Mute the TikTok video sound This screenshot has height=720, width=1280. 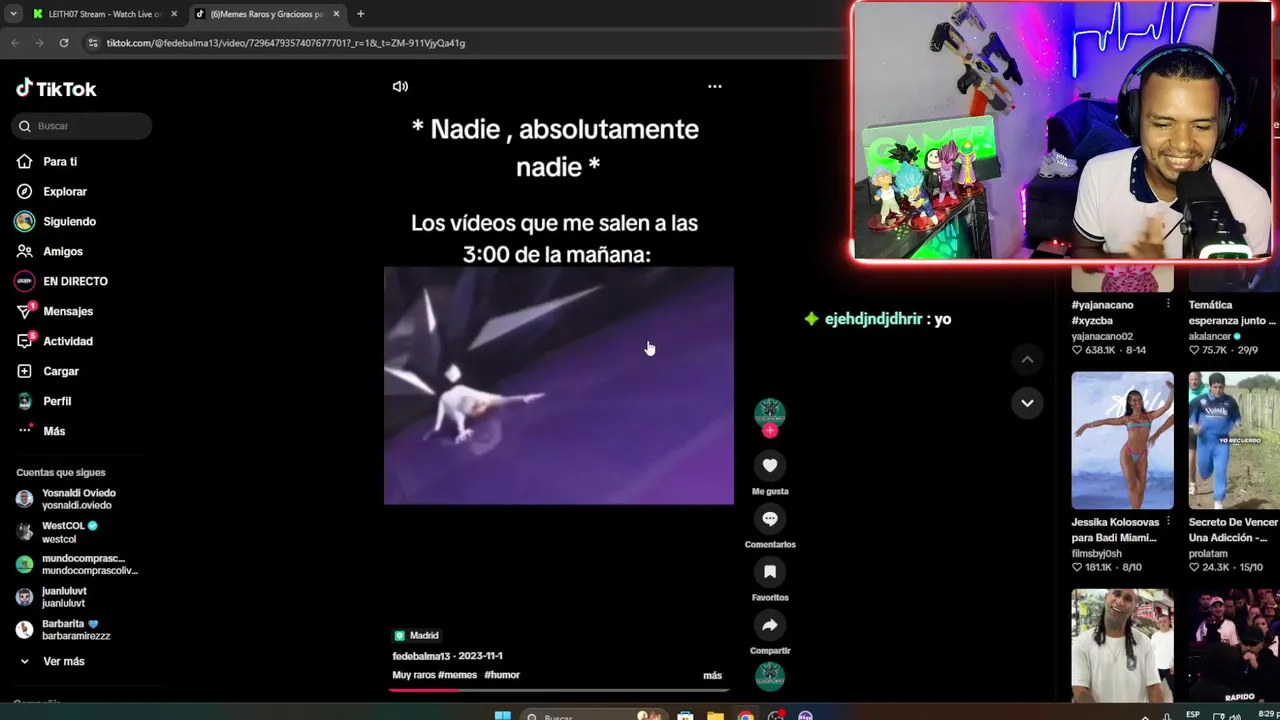tap(400, 86)
